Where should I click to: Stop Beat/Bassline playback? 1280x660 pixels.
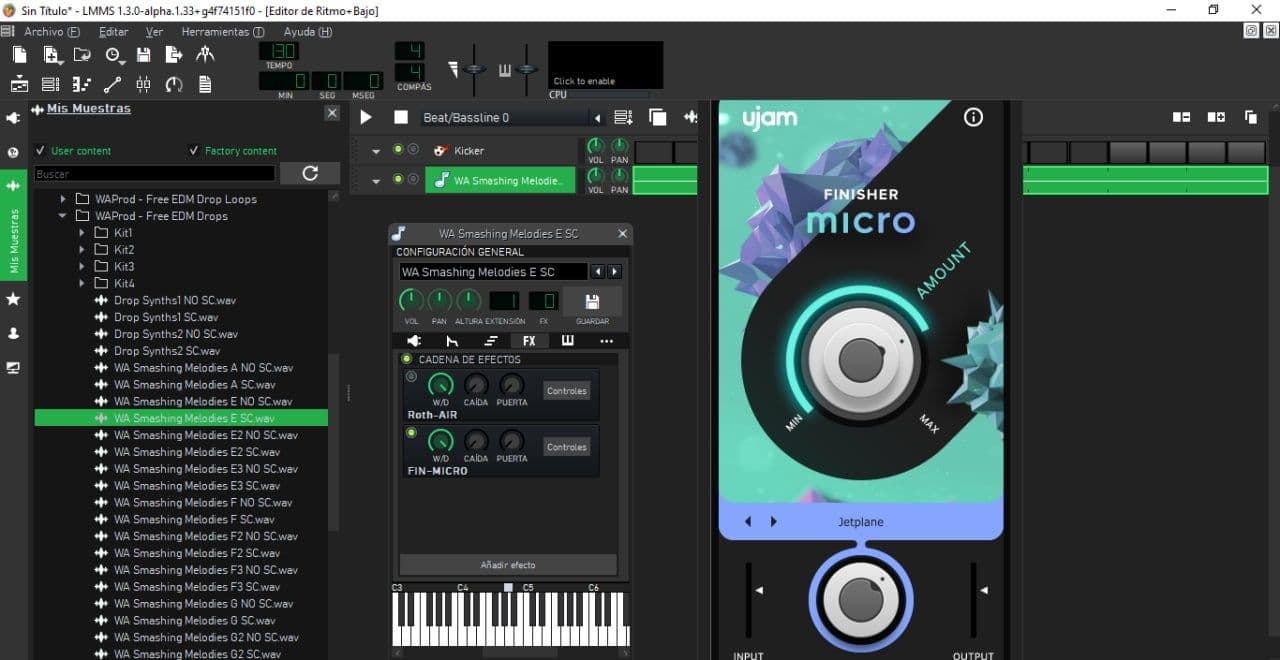(401, 117)
